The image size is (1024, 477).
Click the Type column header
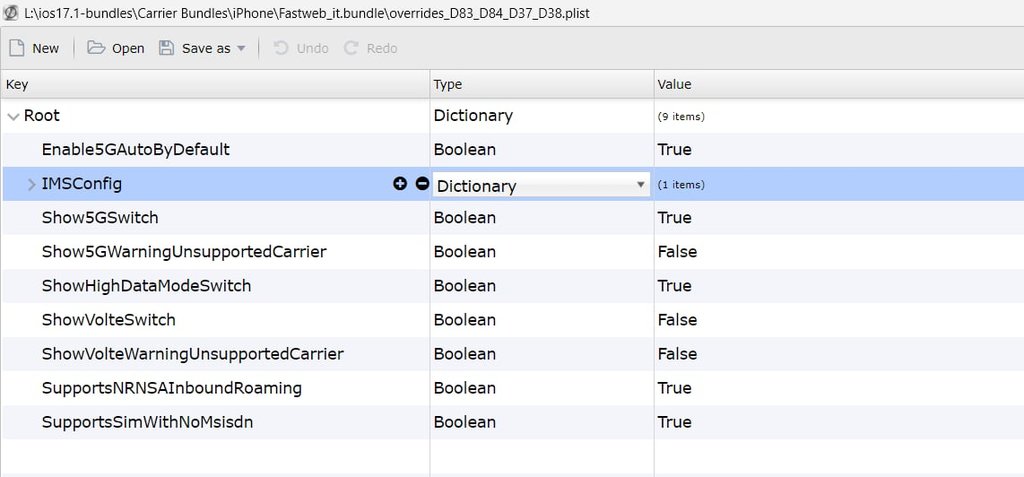[542, 84]
